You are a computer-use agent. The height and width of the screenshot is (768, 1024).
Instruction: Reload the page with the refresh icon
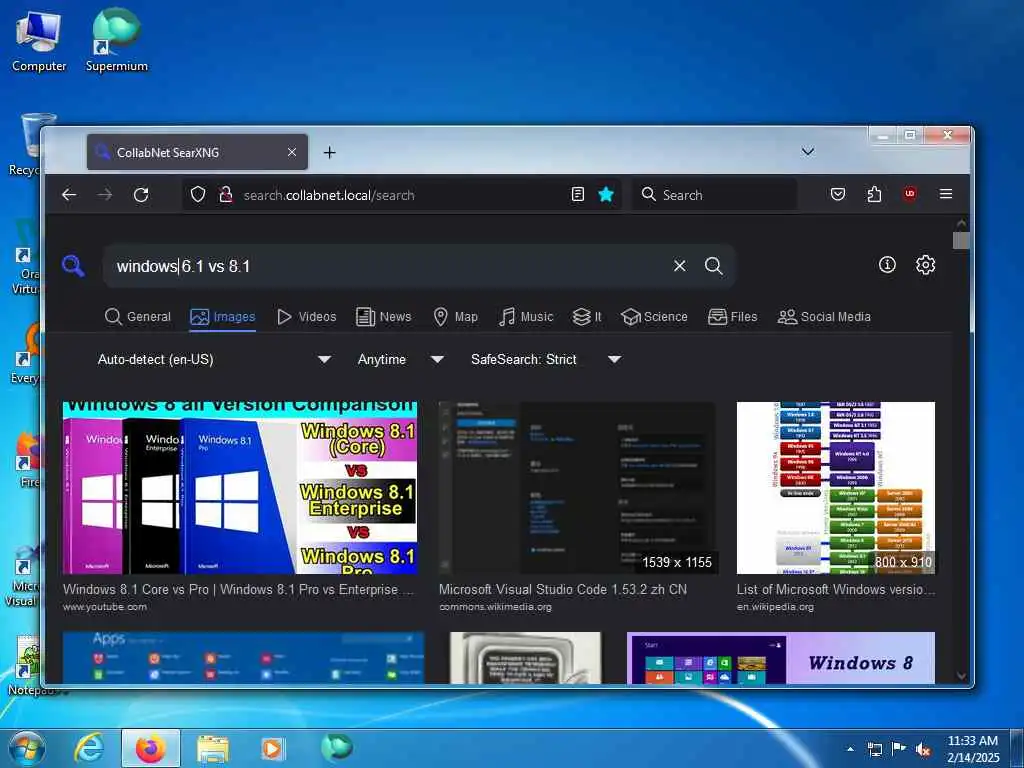click(x=141, y=195)
